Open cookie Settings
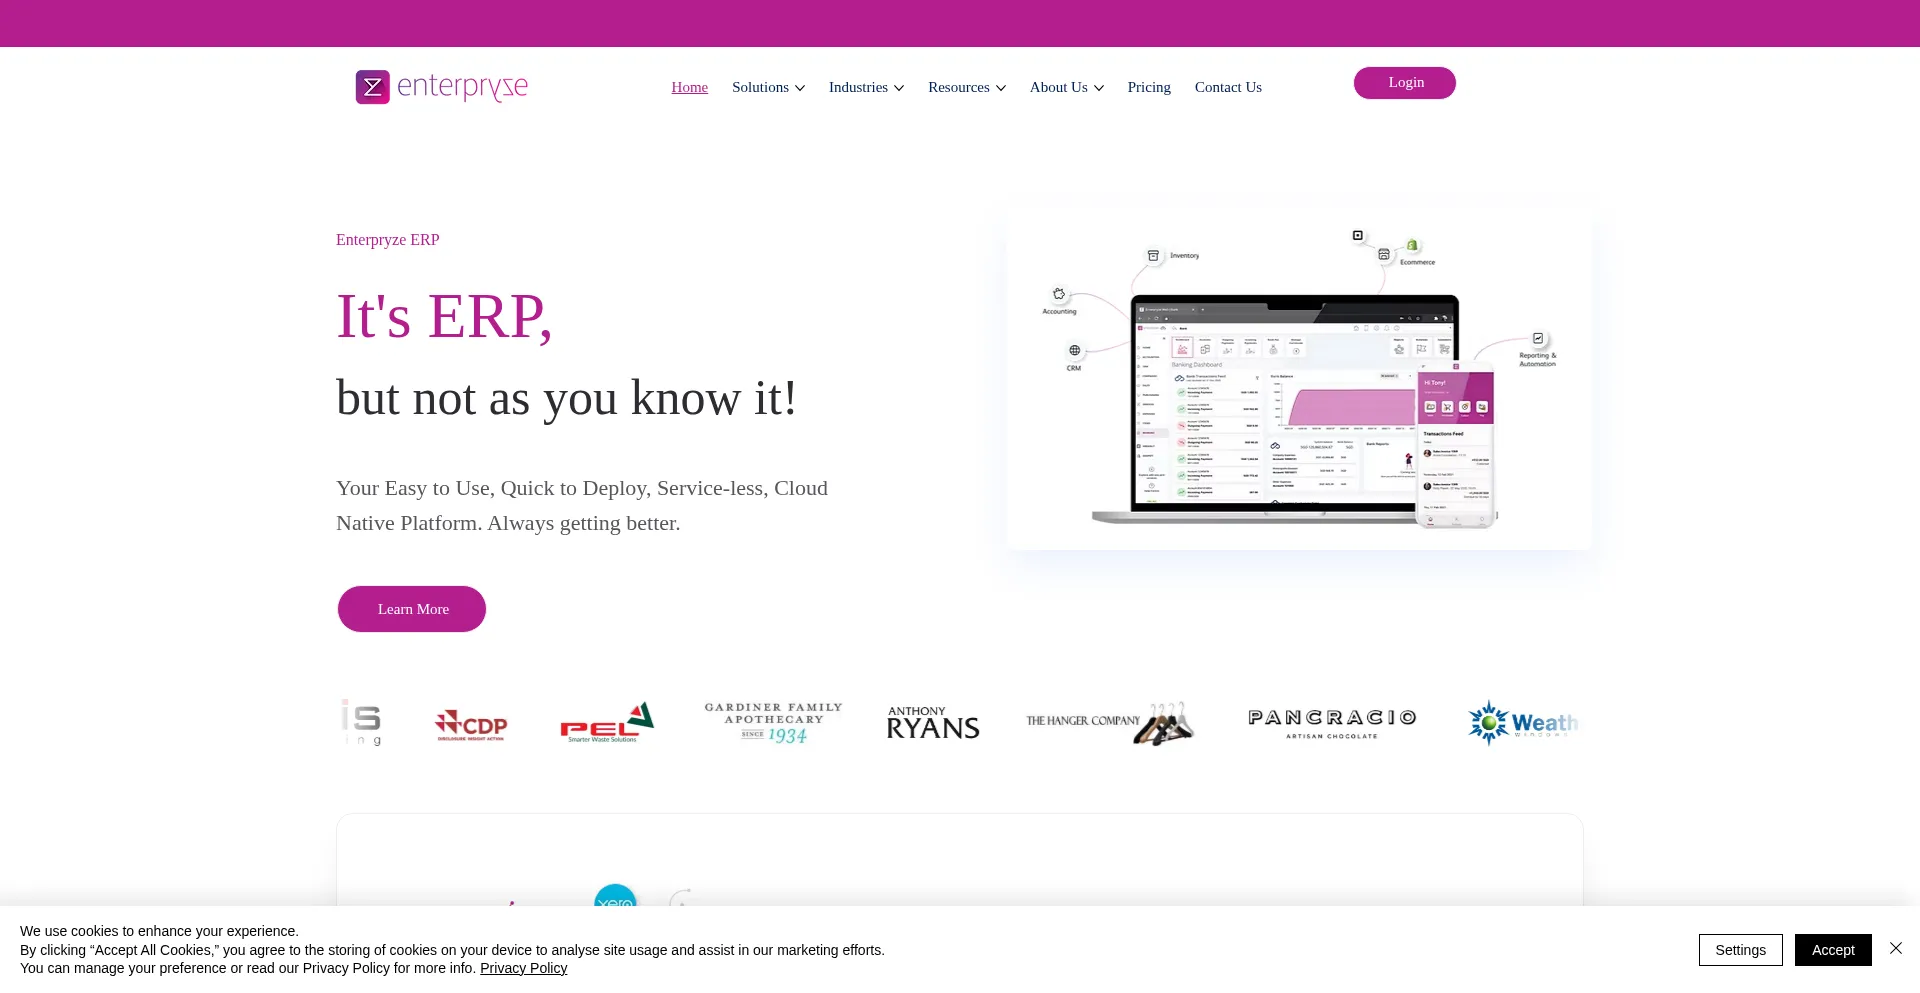 1740,950
